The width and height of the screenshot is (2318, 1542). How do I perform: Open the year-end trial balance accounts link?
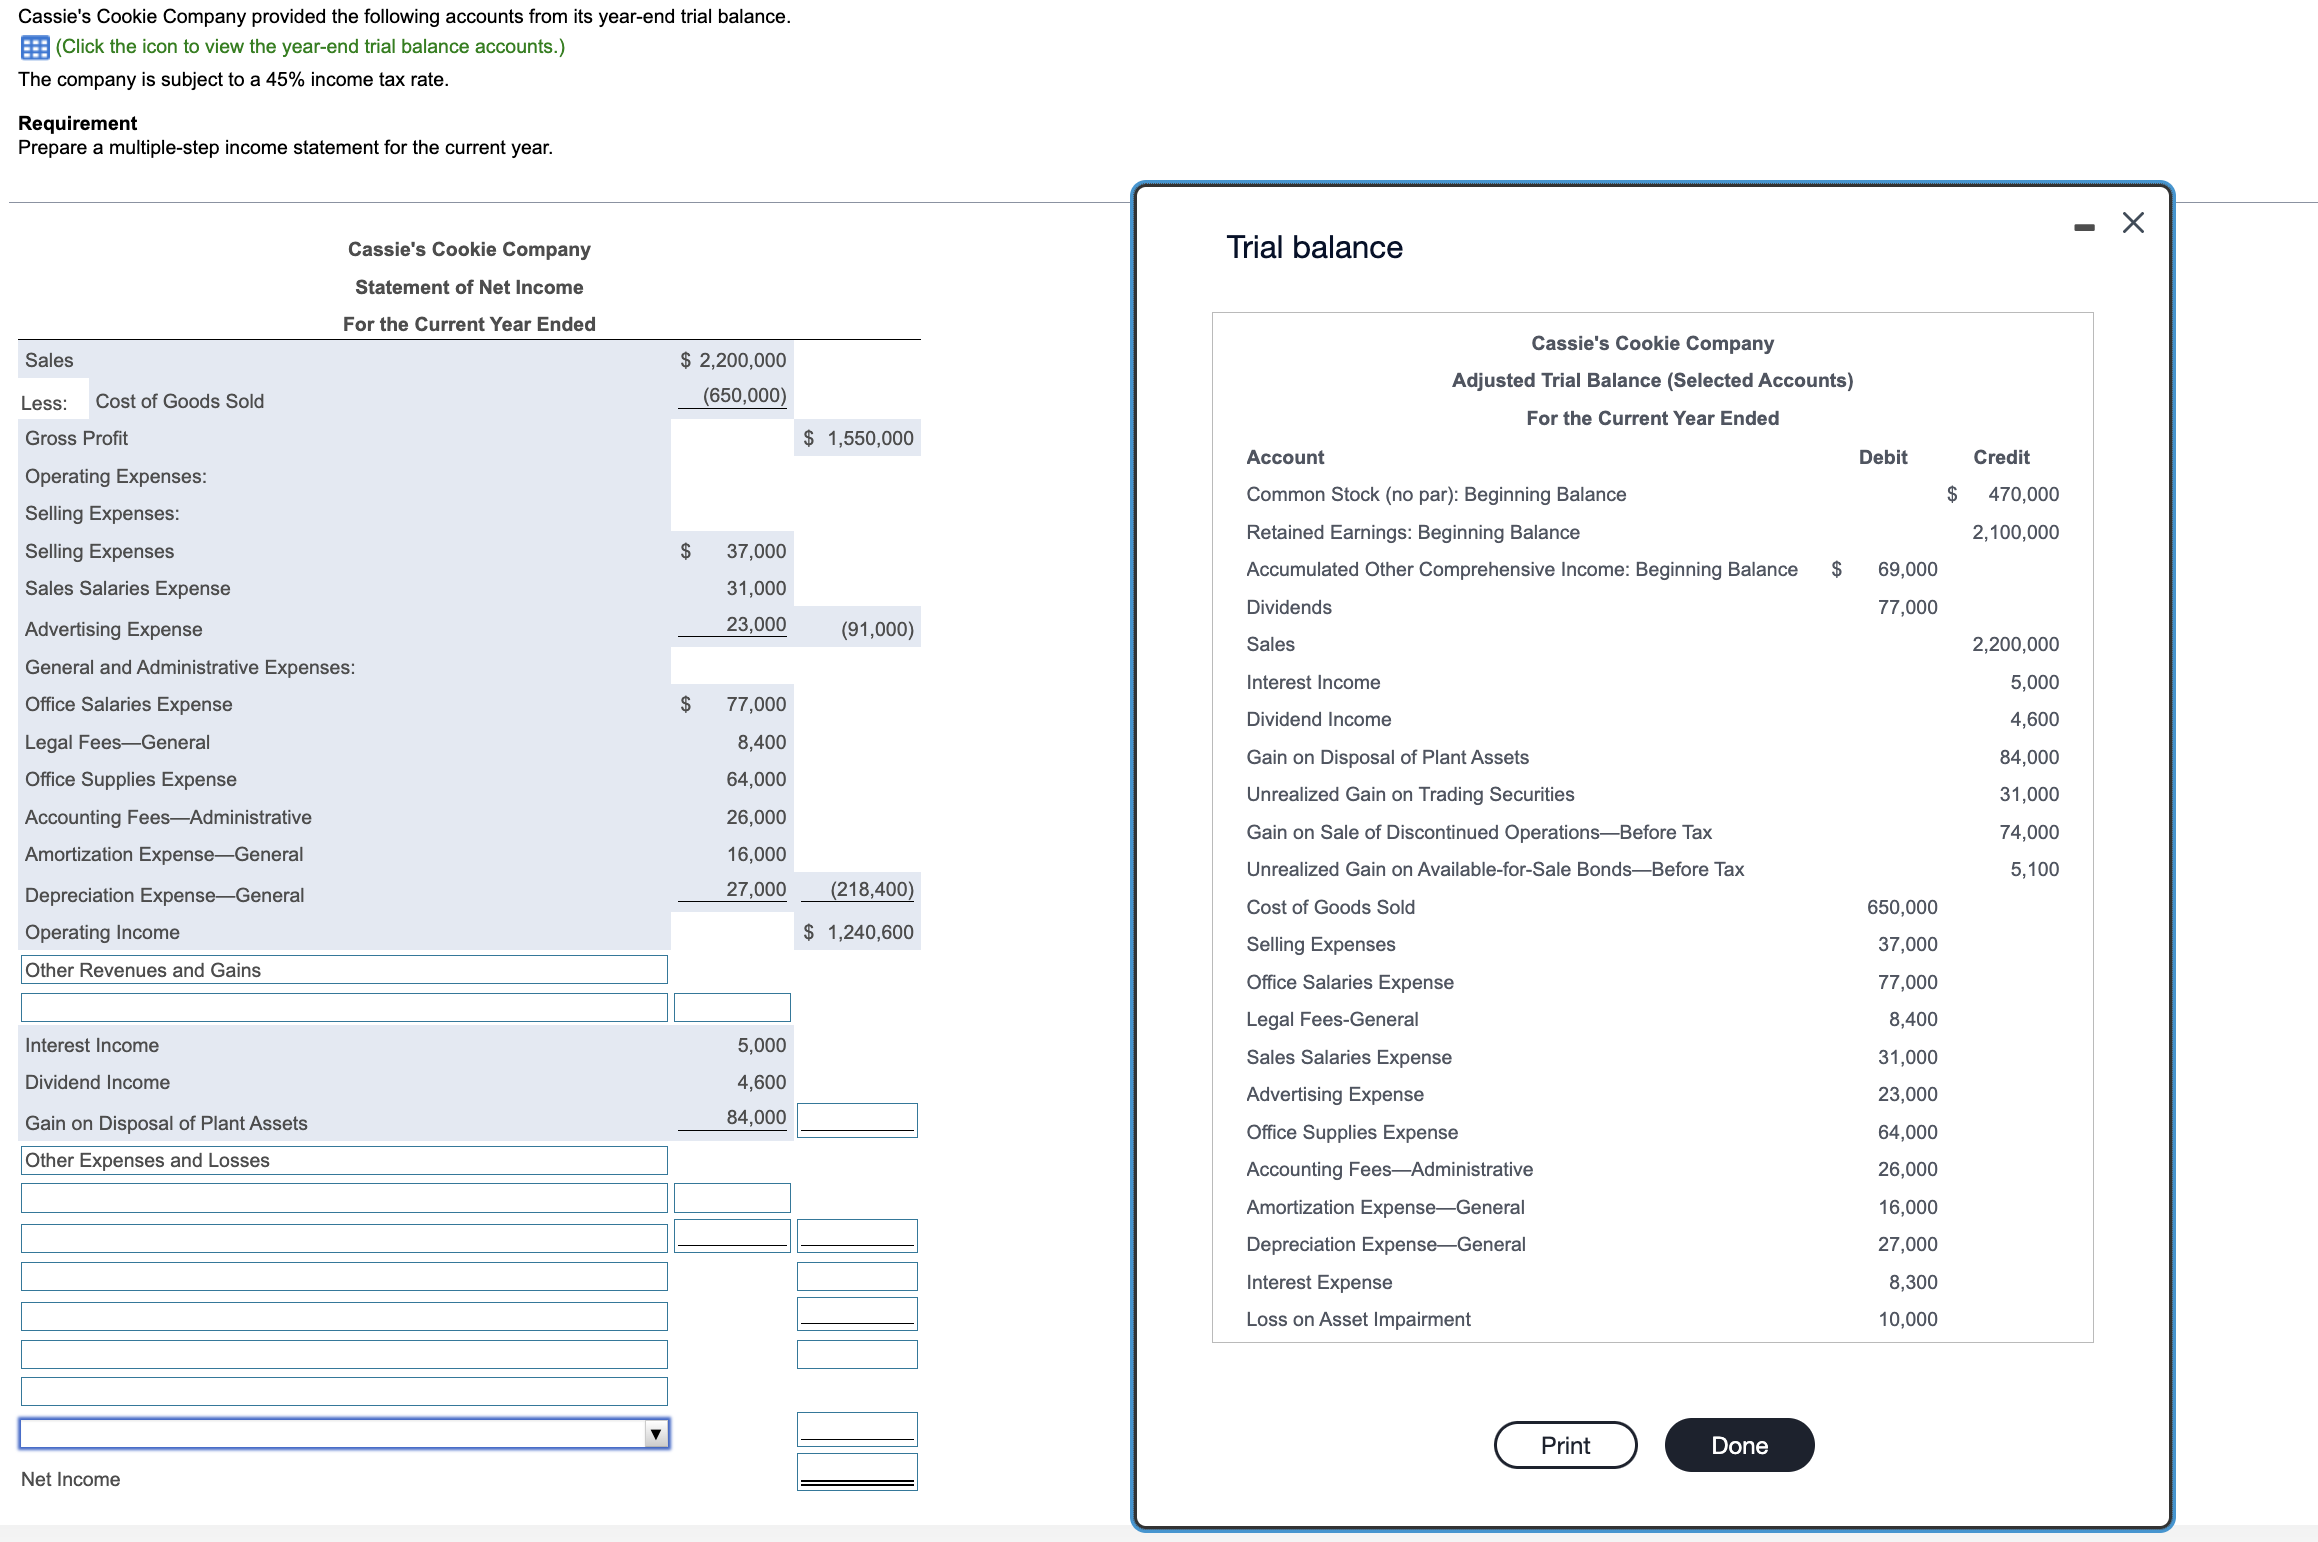[309, 47]
